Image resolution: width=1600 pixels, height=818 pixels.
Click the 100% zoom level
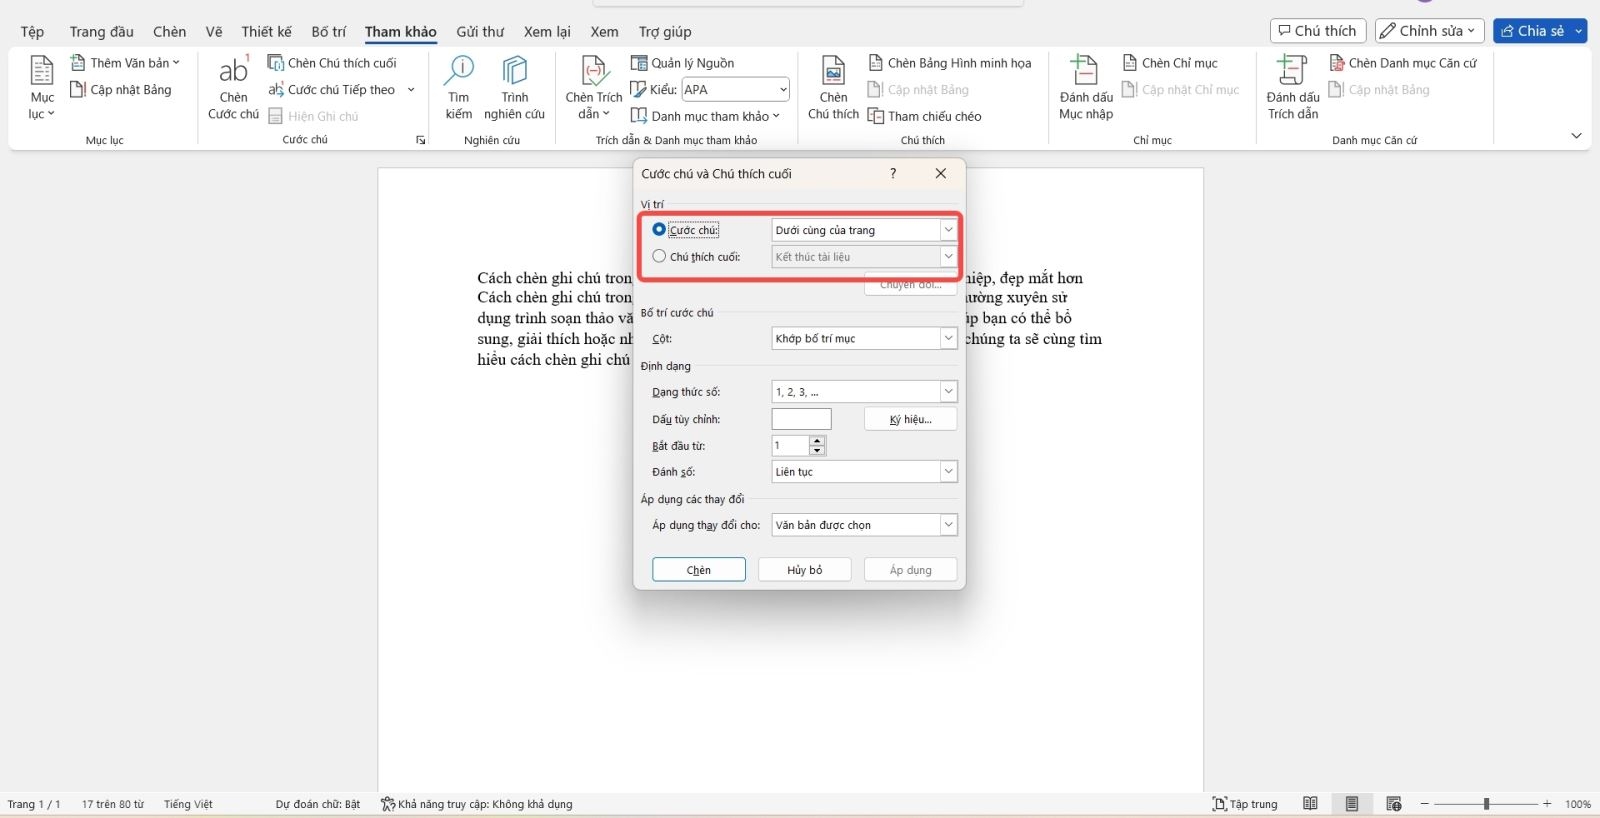coord(1578,804)
